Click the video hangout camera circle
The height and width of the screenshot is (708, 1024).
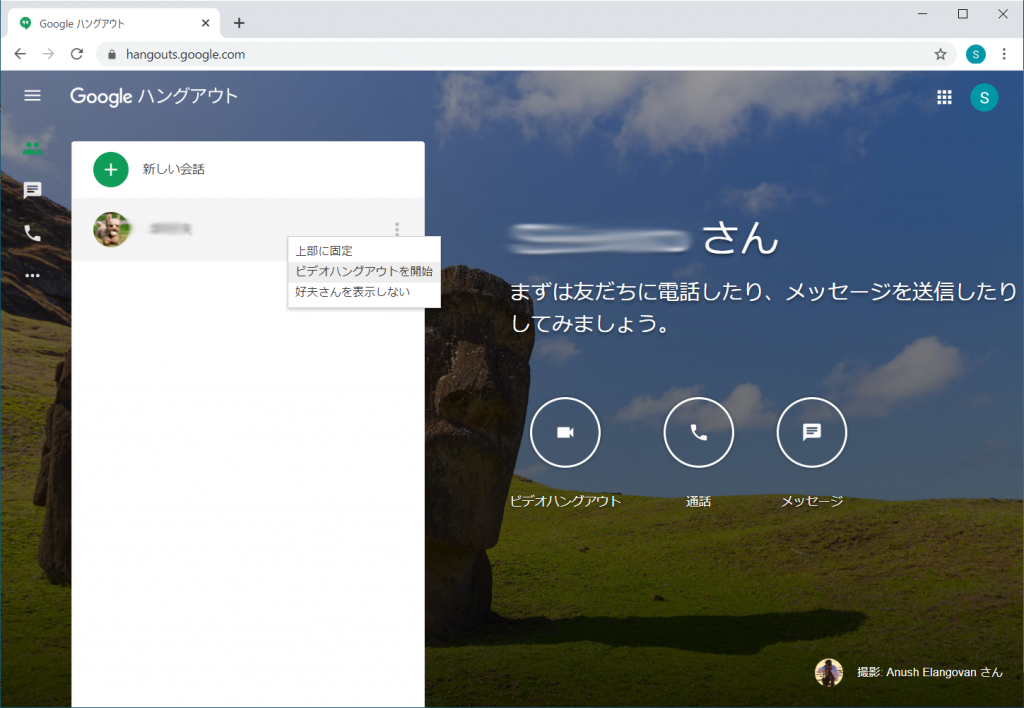pyautogui.click(x=565, y=432)
